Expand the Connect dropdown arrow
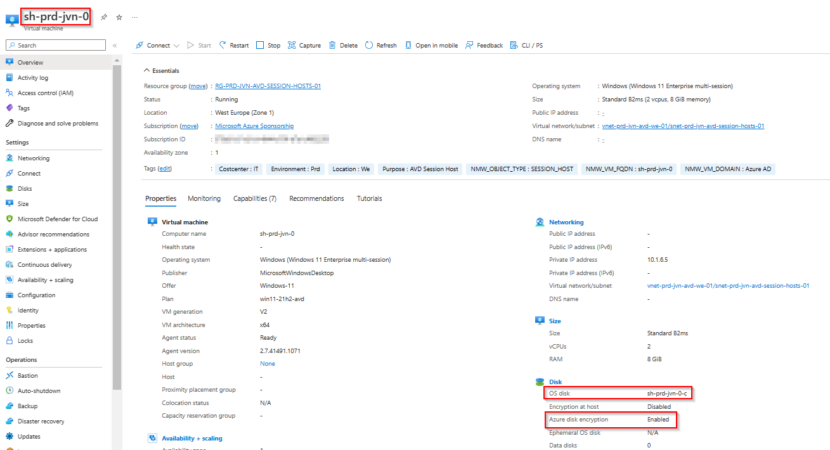 [177, 45]
